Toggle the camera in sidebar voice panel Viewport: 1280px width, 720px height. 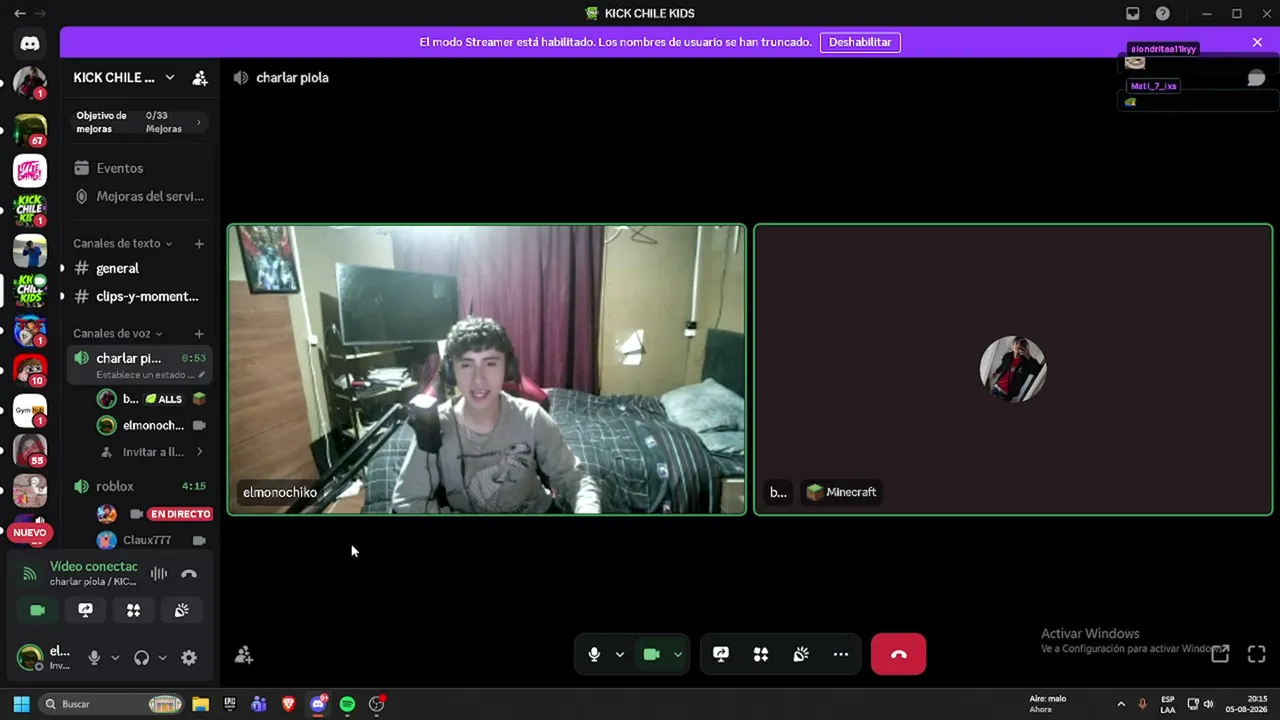tap(37, 610)
